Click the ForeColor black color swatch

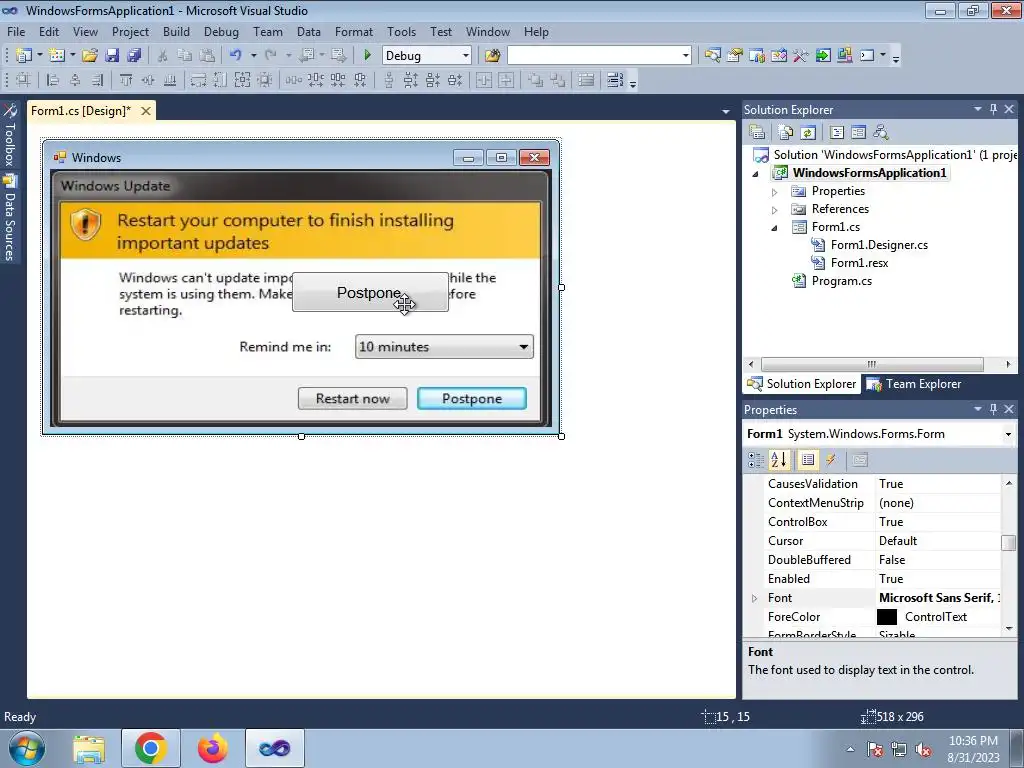[x=886, y=616]
